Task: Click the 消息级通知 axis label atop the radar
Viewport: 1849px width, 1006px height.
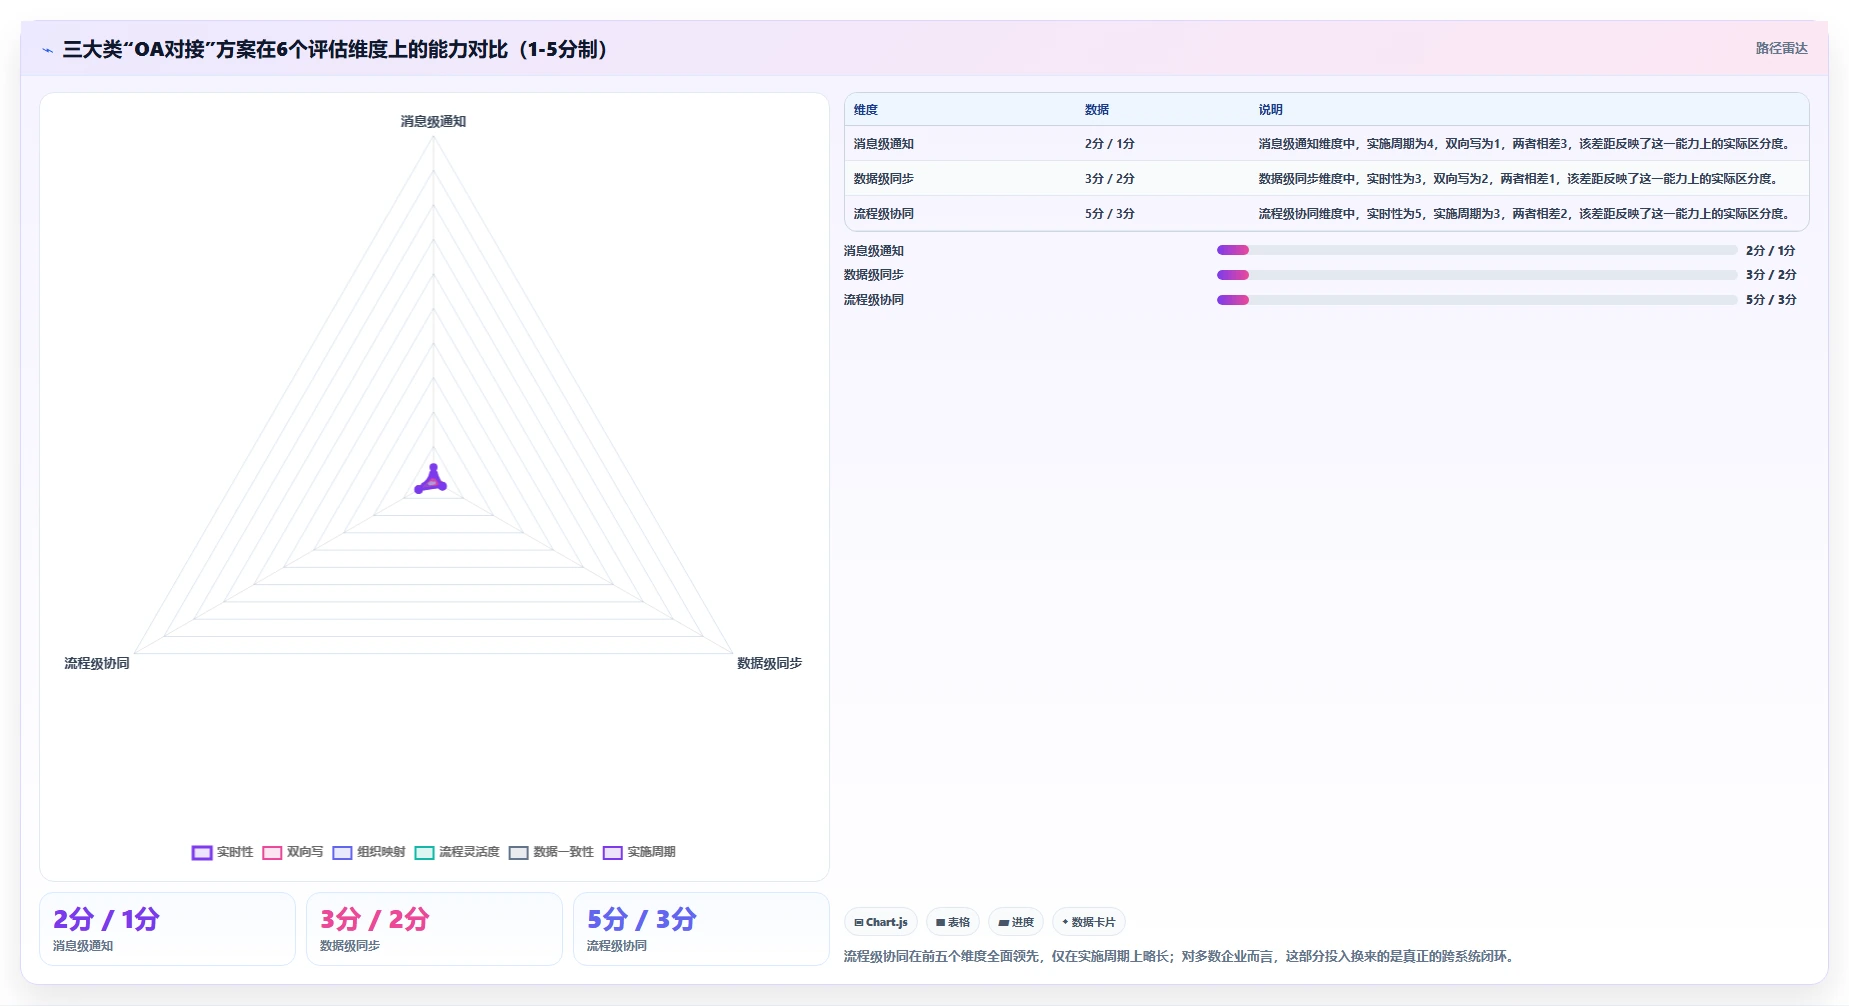Action: pyautogui.click(x=433, y=121)
